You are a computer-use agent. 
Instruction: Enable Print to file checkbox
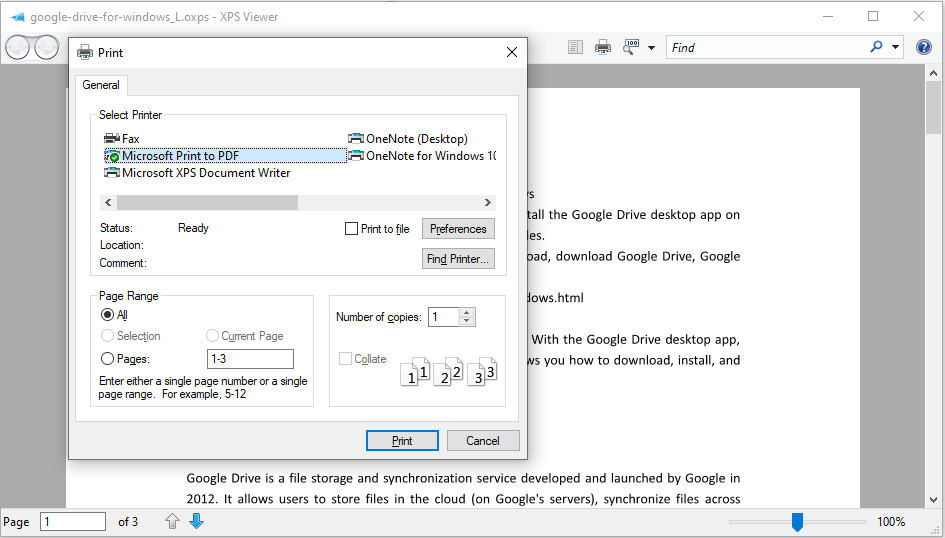pos(351,229)
